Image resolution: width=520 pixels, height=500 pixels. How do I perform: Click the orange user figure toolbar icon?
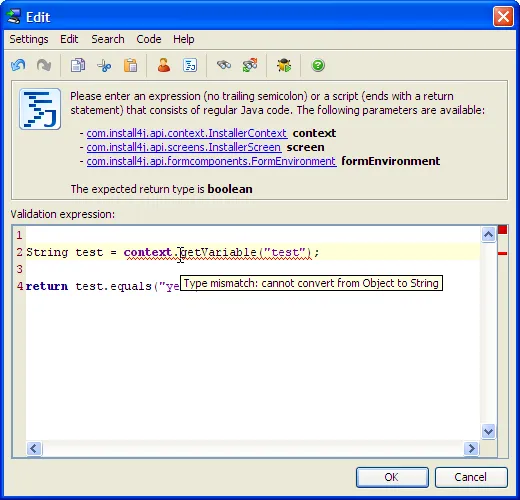164,65
